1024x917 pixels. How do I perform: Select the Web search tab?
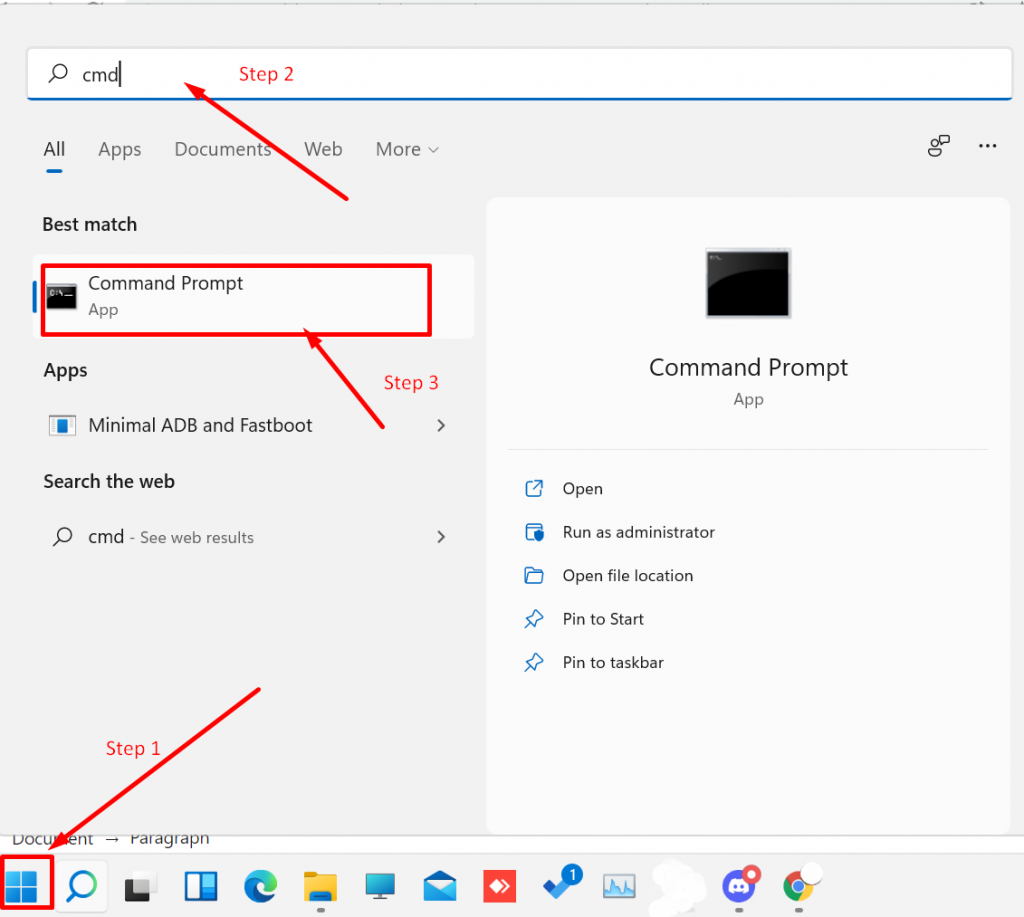(323, 149)
